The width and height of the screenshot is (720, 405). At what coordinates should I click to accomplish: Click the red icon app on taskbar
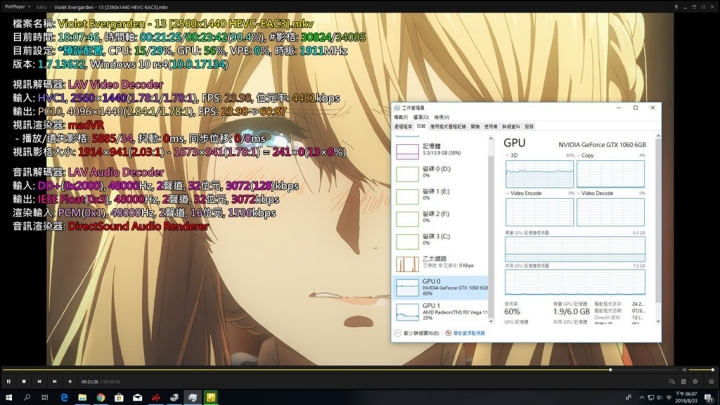tap(156, 397)
